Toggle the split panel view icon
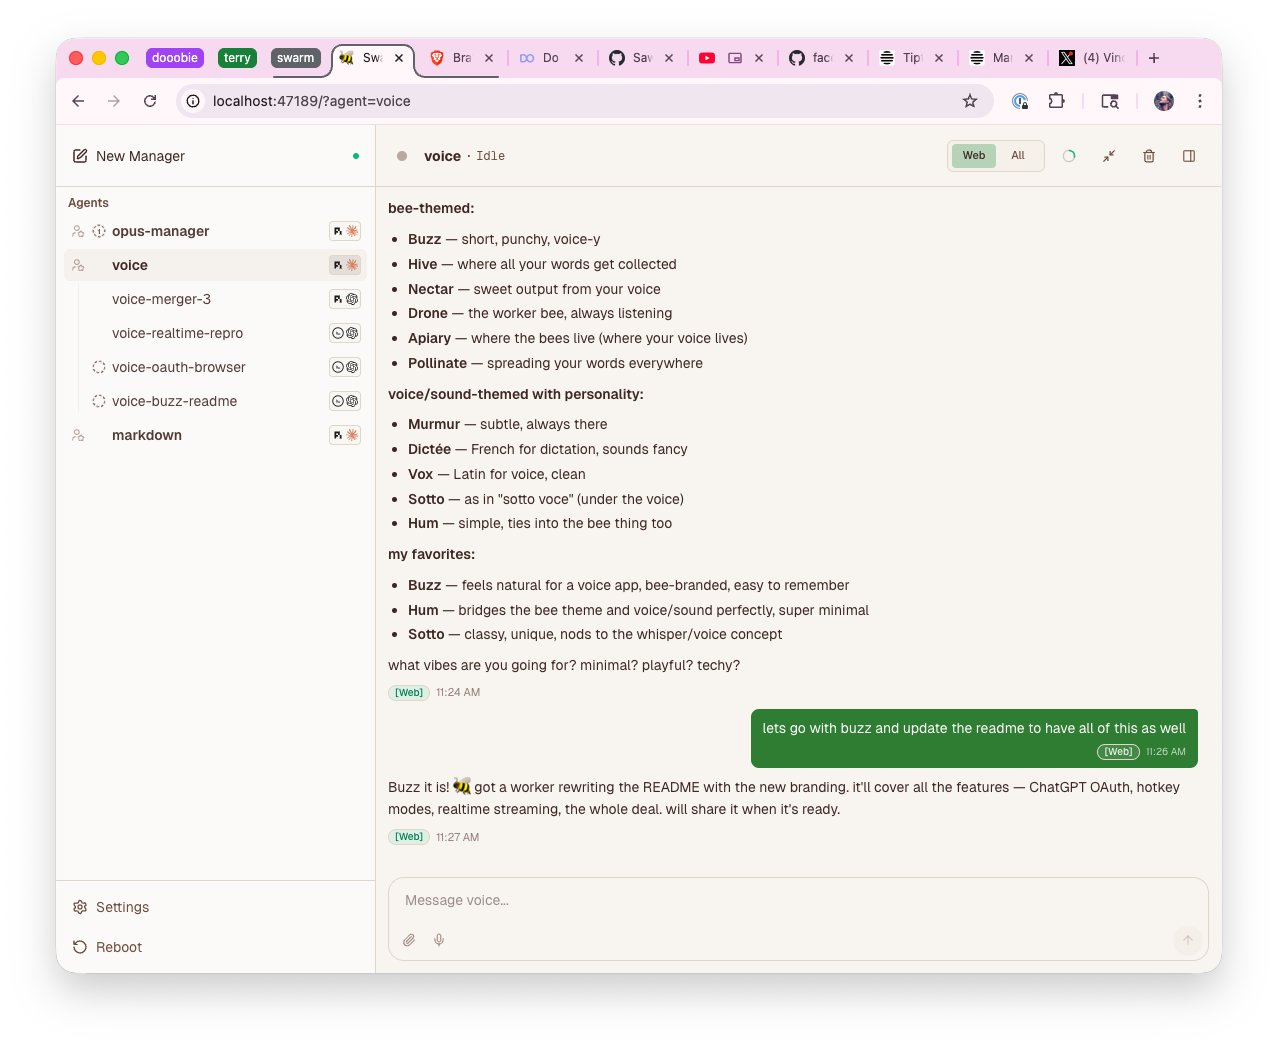 pos(1188,156)
